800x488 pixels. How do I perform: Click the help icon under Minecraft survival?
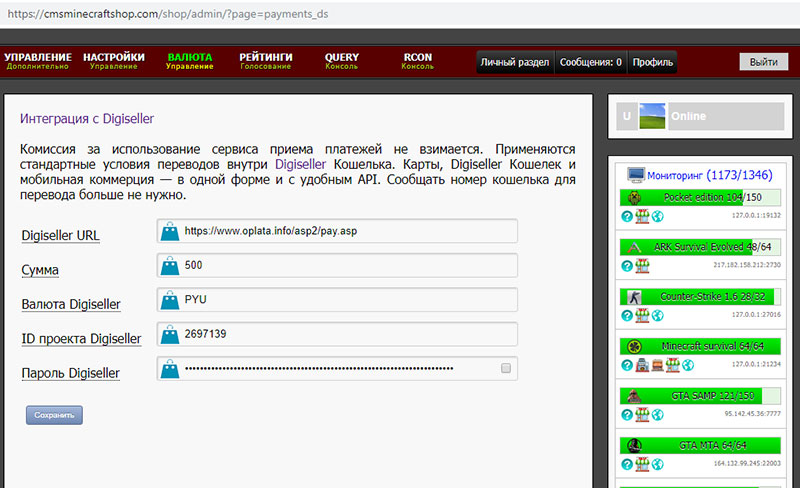pos(627,365)
